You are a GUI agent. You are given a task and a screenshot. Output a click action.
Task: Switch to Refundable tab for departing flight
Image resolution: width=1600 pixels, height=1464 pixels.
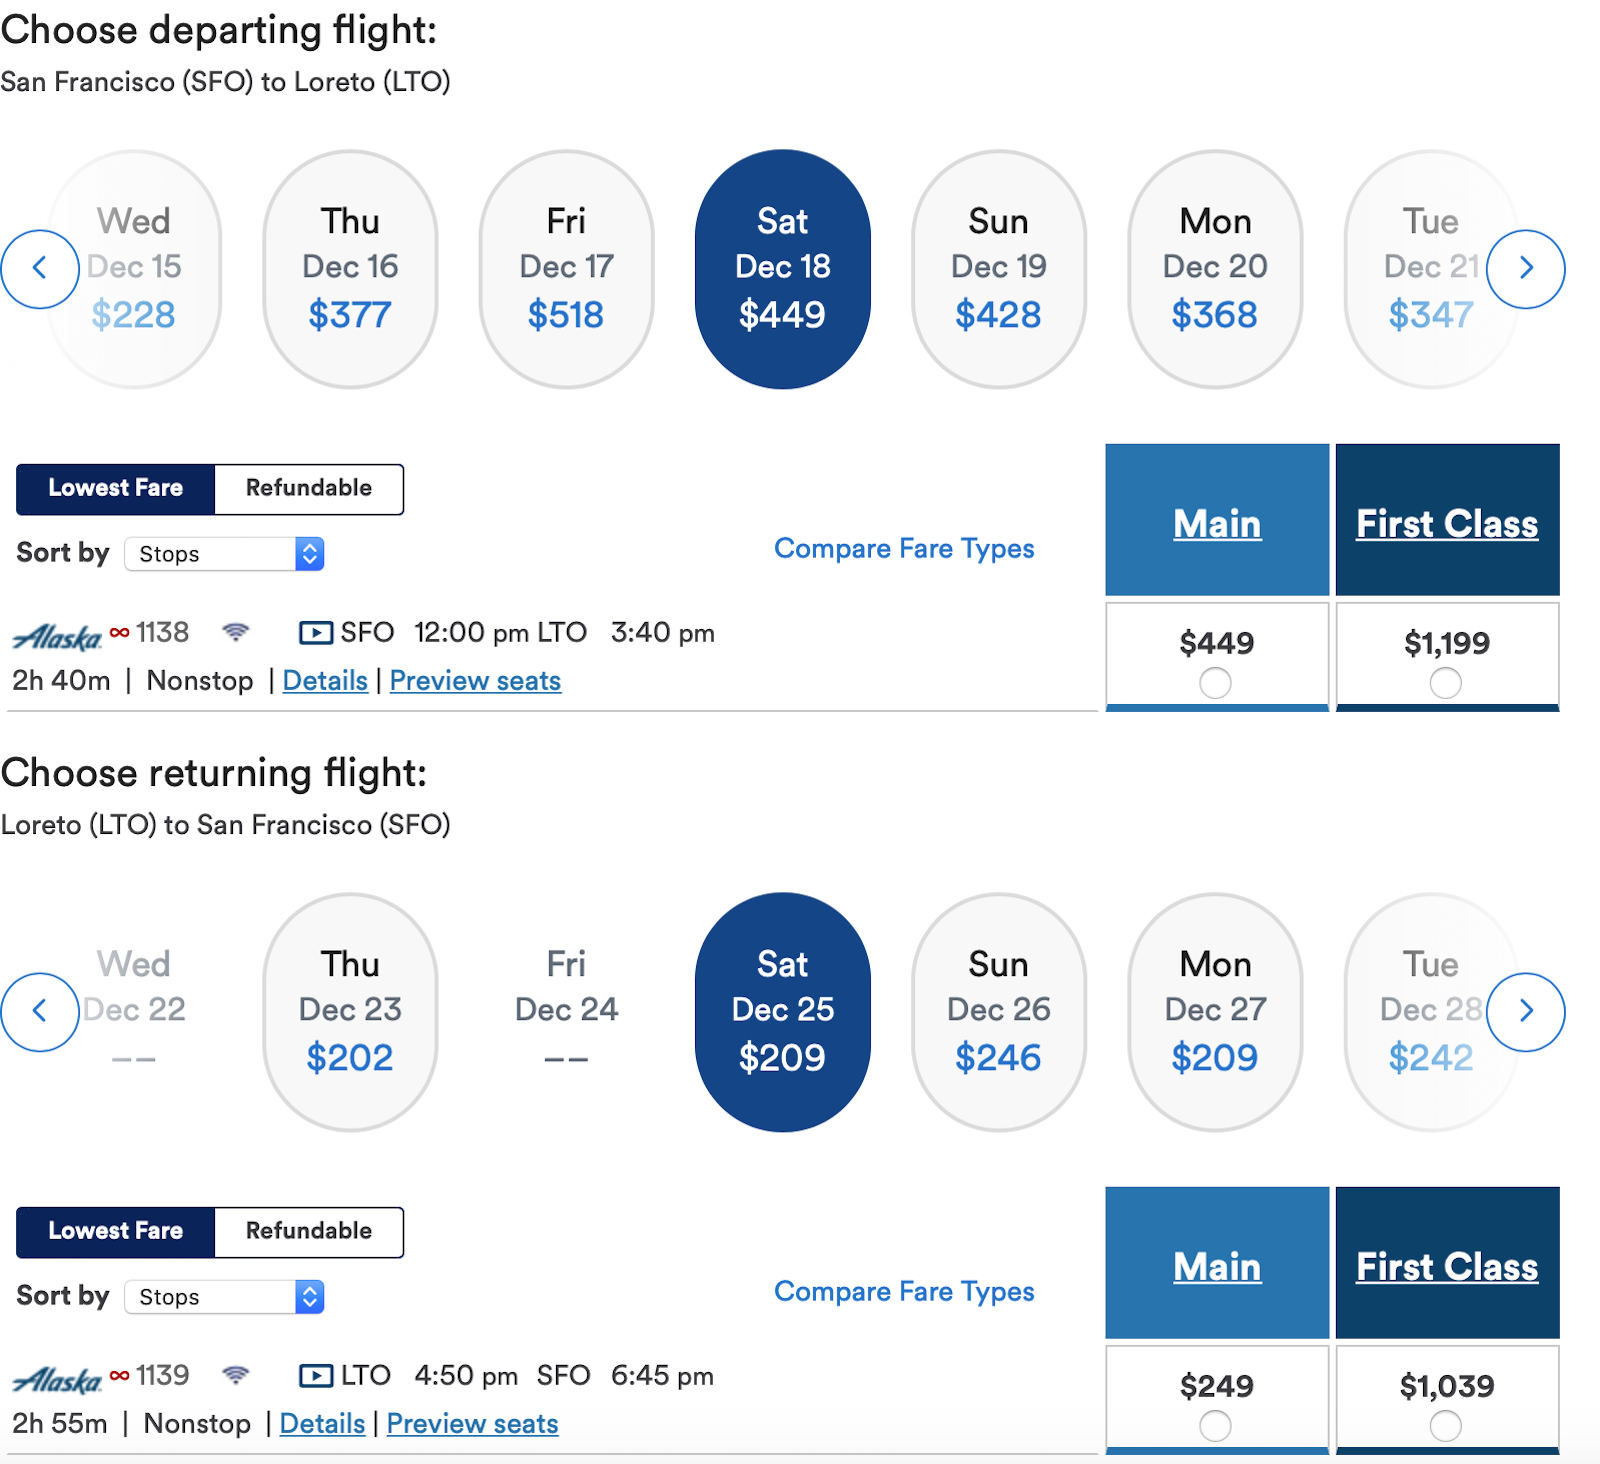[309, 489]
